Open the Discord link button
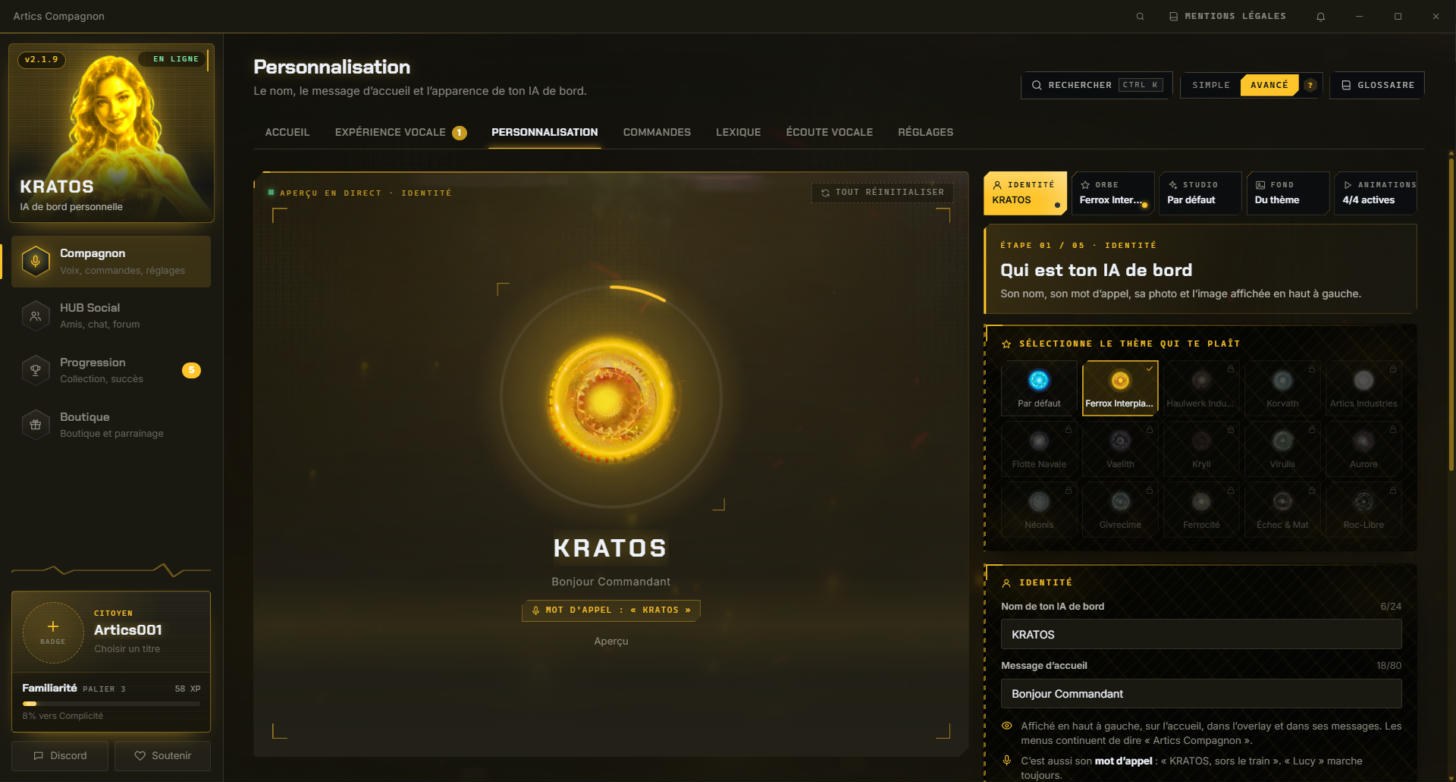This screenshot has width=1456, height=782. (x=60, y=756)
